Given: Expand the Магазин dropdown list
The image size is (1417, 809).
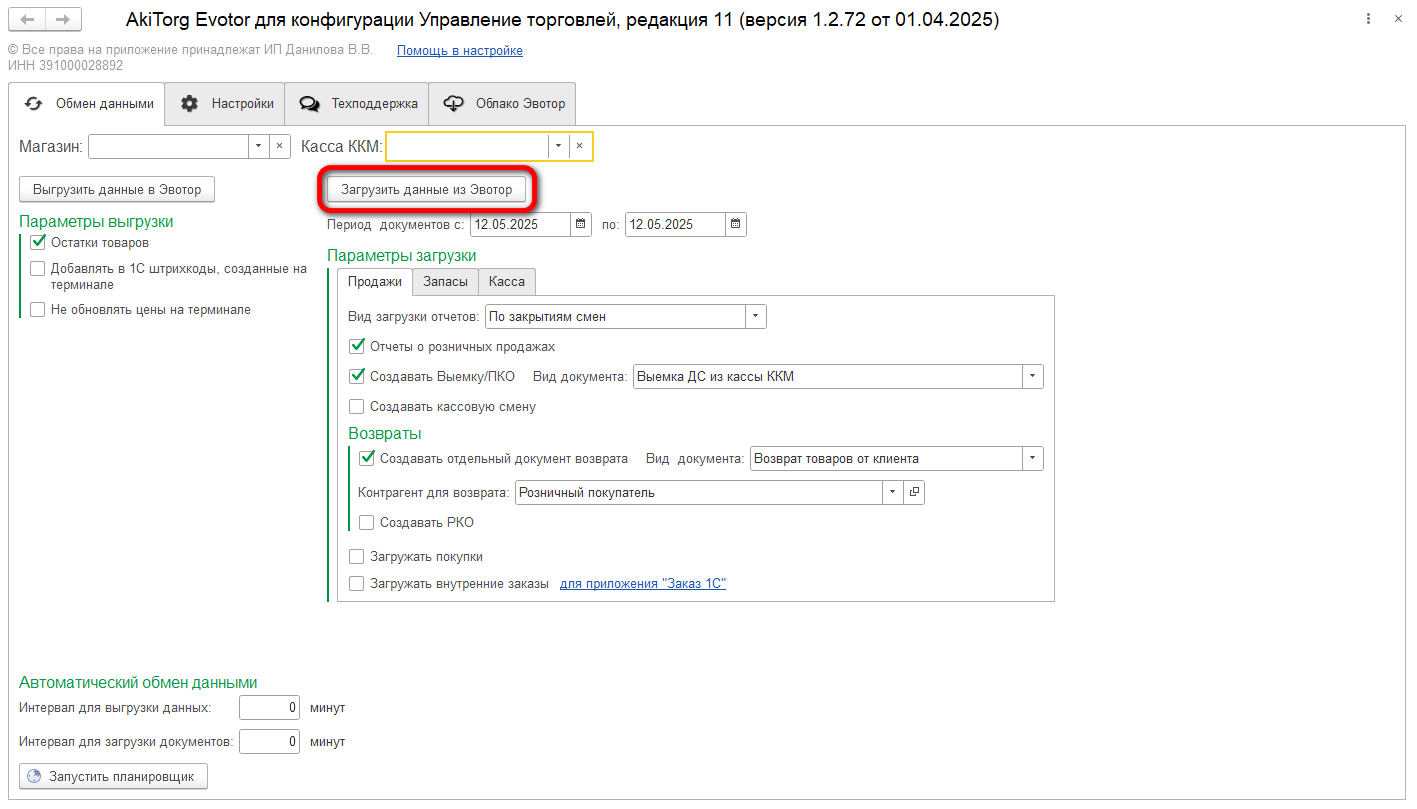Looking at the screenshot, I should (x=259, y=146).
